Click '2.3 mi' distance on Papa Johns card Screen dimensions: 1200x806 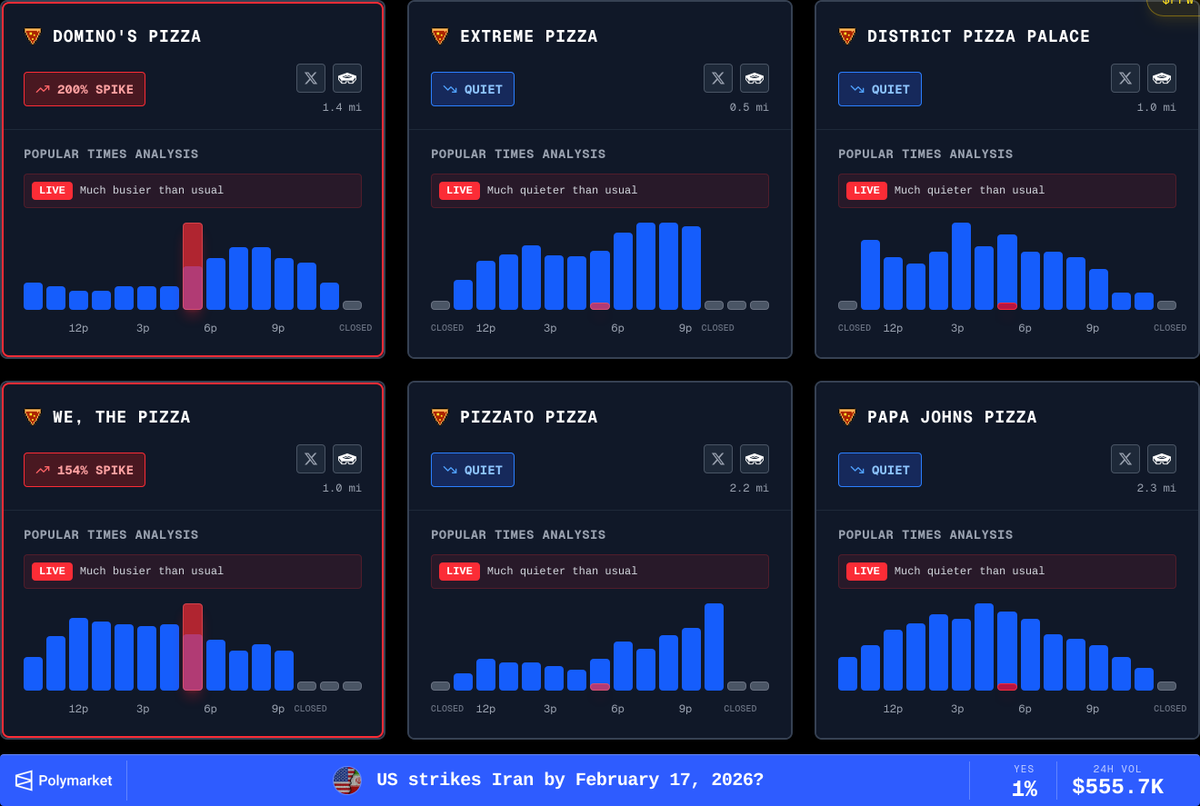(x=1156, y=488)
